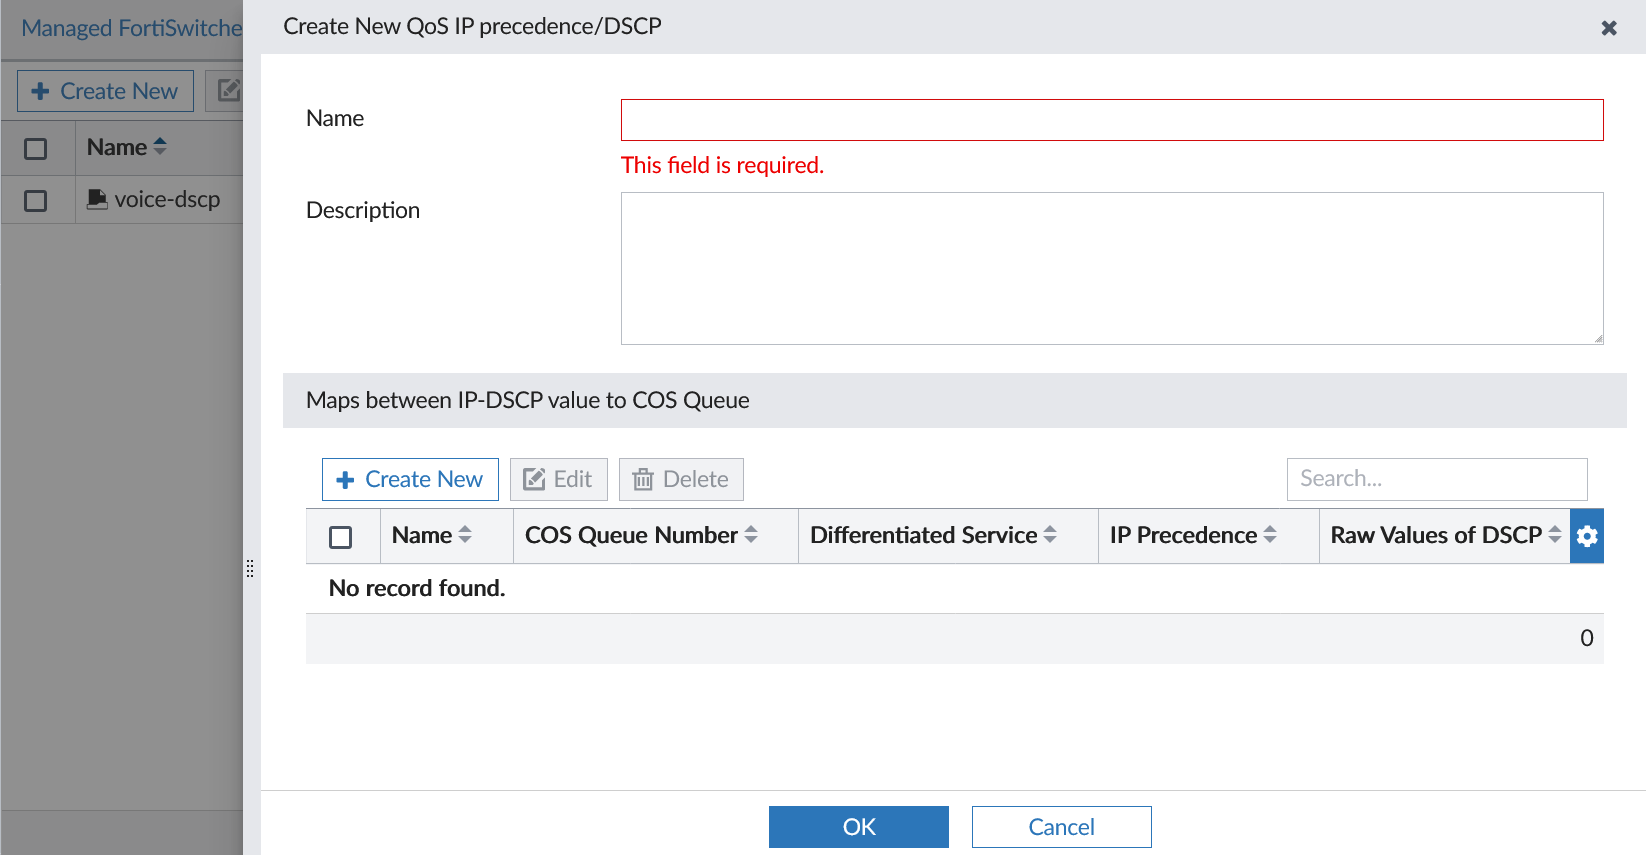Image resolution: width=1646 pixels, height=855 pixels.
Task: Close the QoS dialog with X icon
Action: point(1608,28)
